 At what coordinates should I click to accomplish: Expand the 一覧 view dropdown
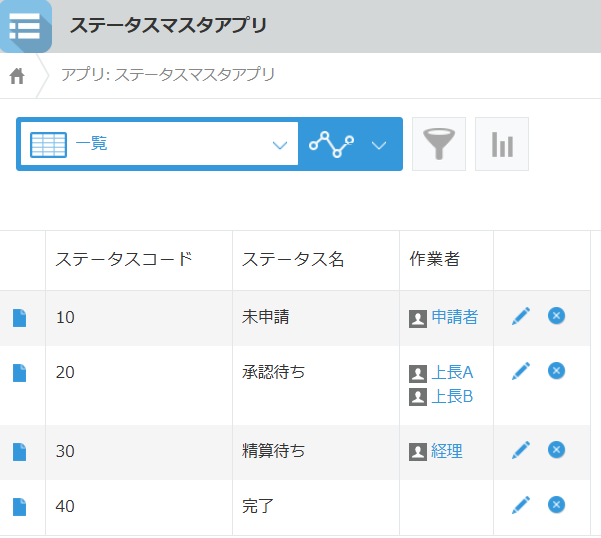279,145
